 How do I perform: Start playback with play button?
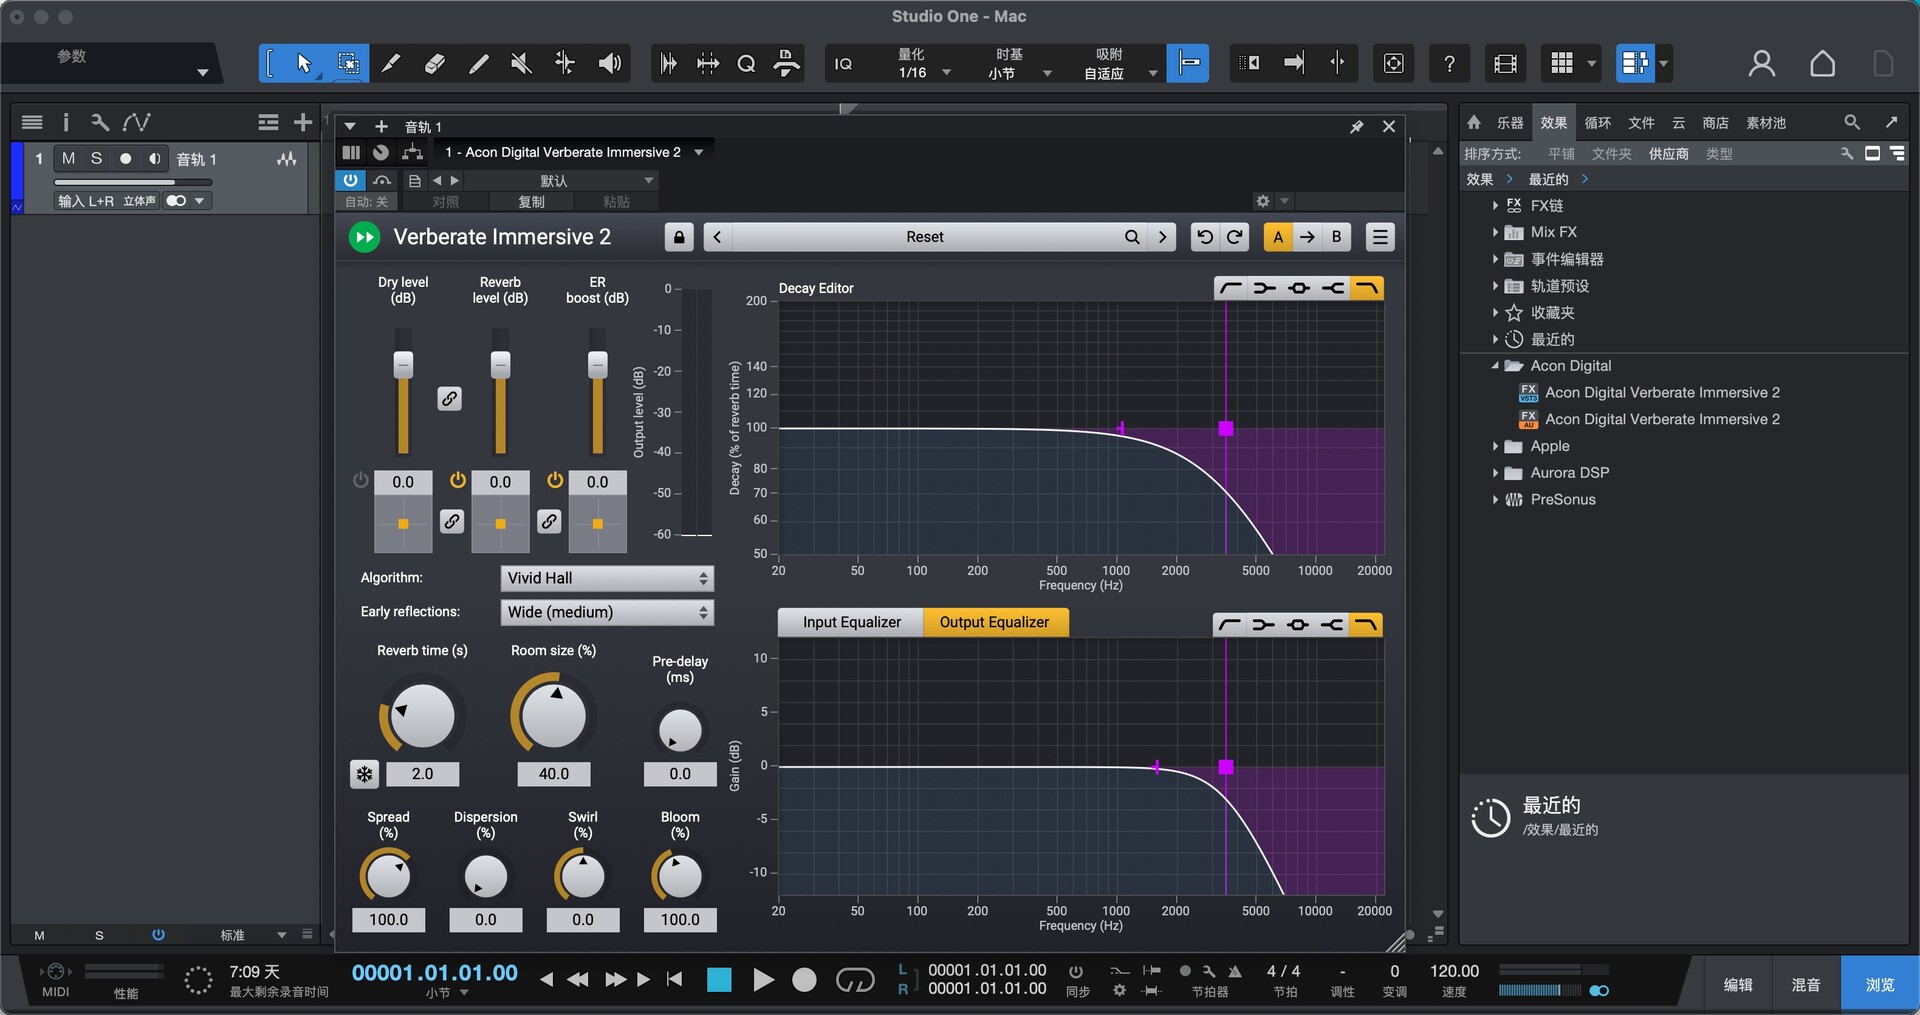pyautogui.click(x=763, y=981)
